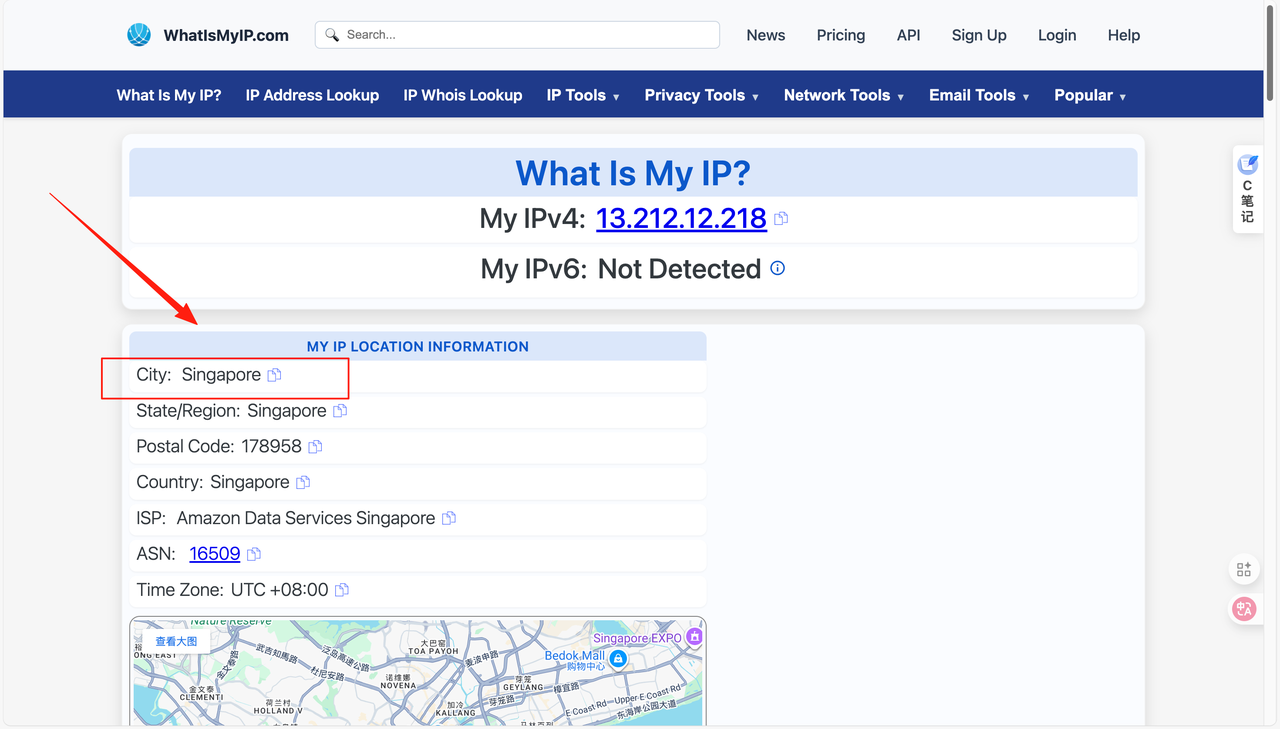Click the Sign Up link
Viewport: 1280px width, 729px height.
click(x=979, y=35)
